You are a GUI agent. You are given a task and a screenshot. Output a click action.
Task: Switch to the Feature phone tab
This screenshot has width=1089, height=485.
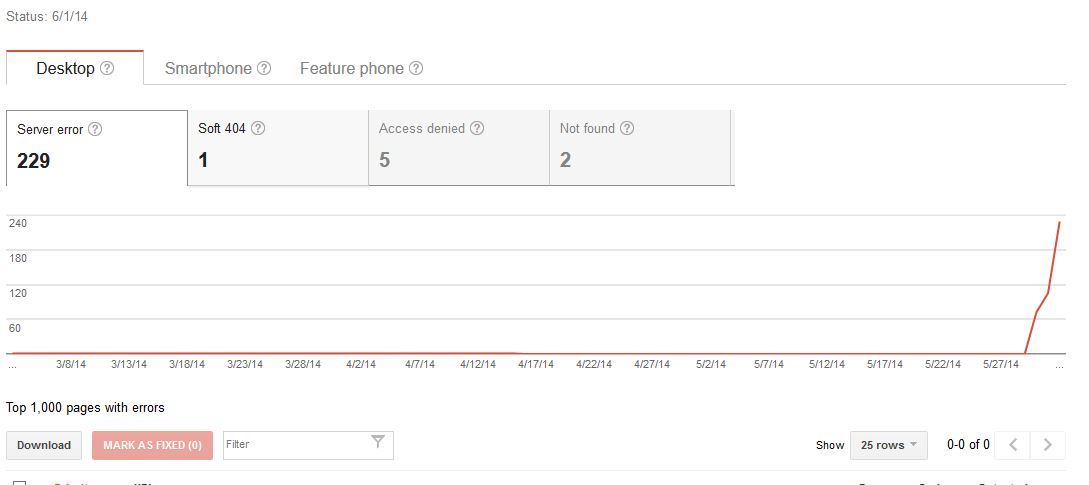351,69
